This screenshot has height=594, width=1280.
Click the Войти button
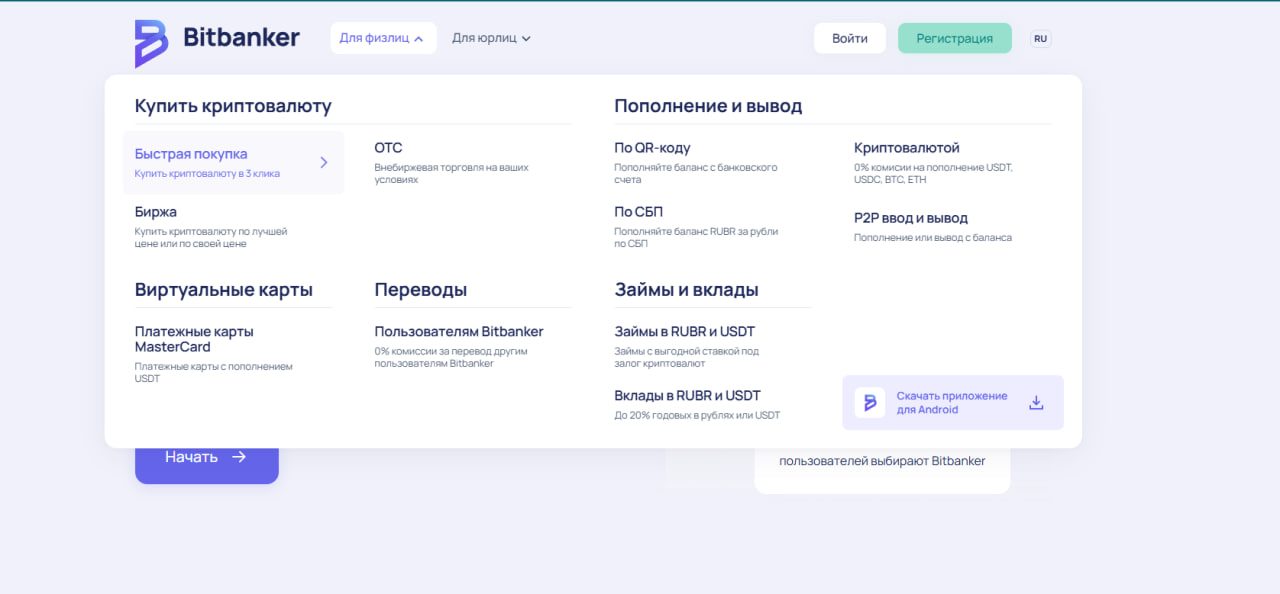click(850, 38)
